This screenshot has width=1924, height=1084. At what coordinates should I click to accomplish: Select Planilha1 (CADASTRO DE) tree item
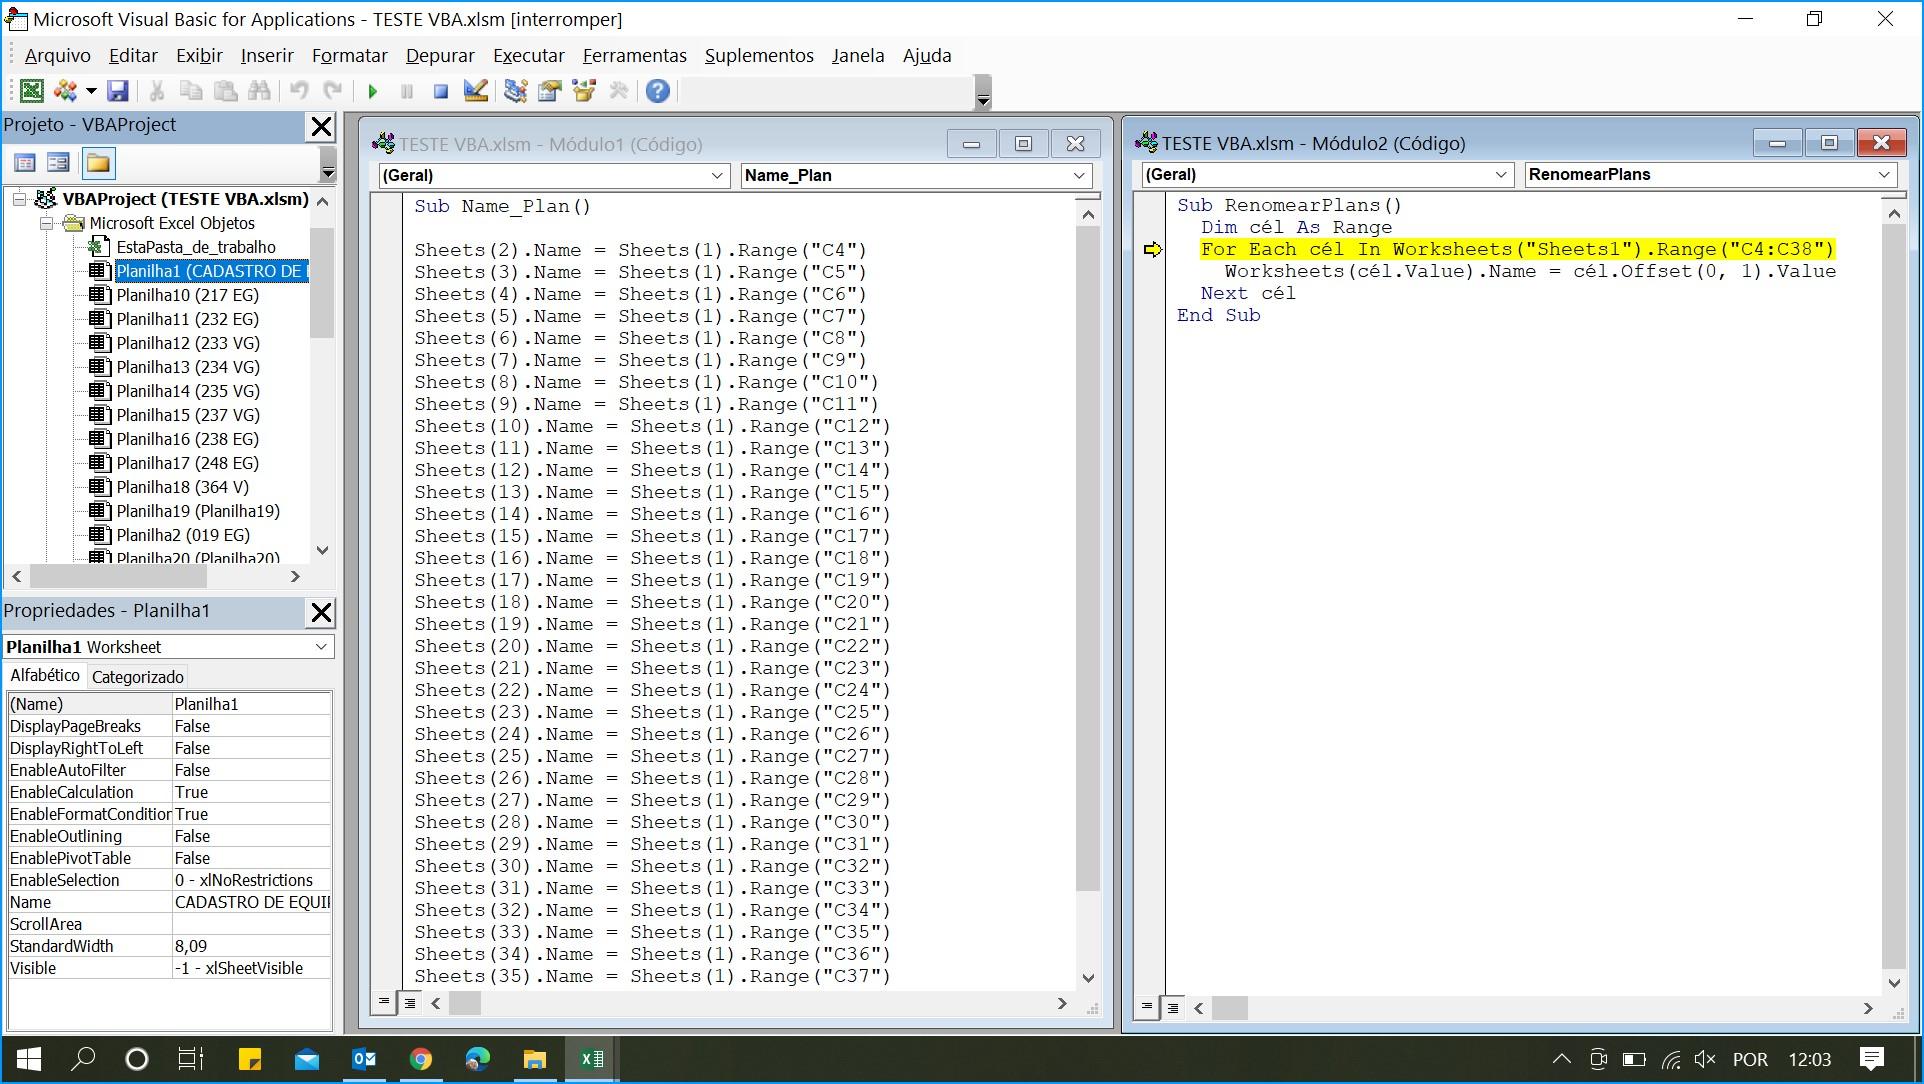click(211, 271)
